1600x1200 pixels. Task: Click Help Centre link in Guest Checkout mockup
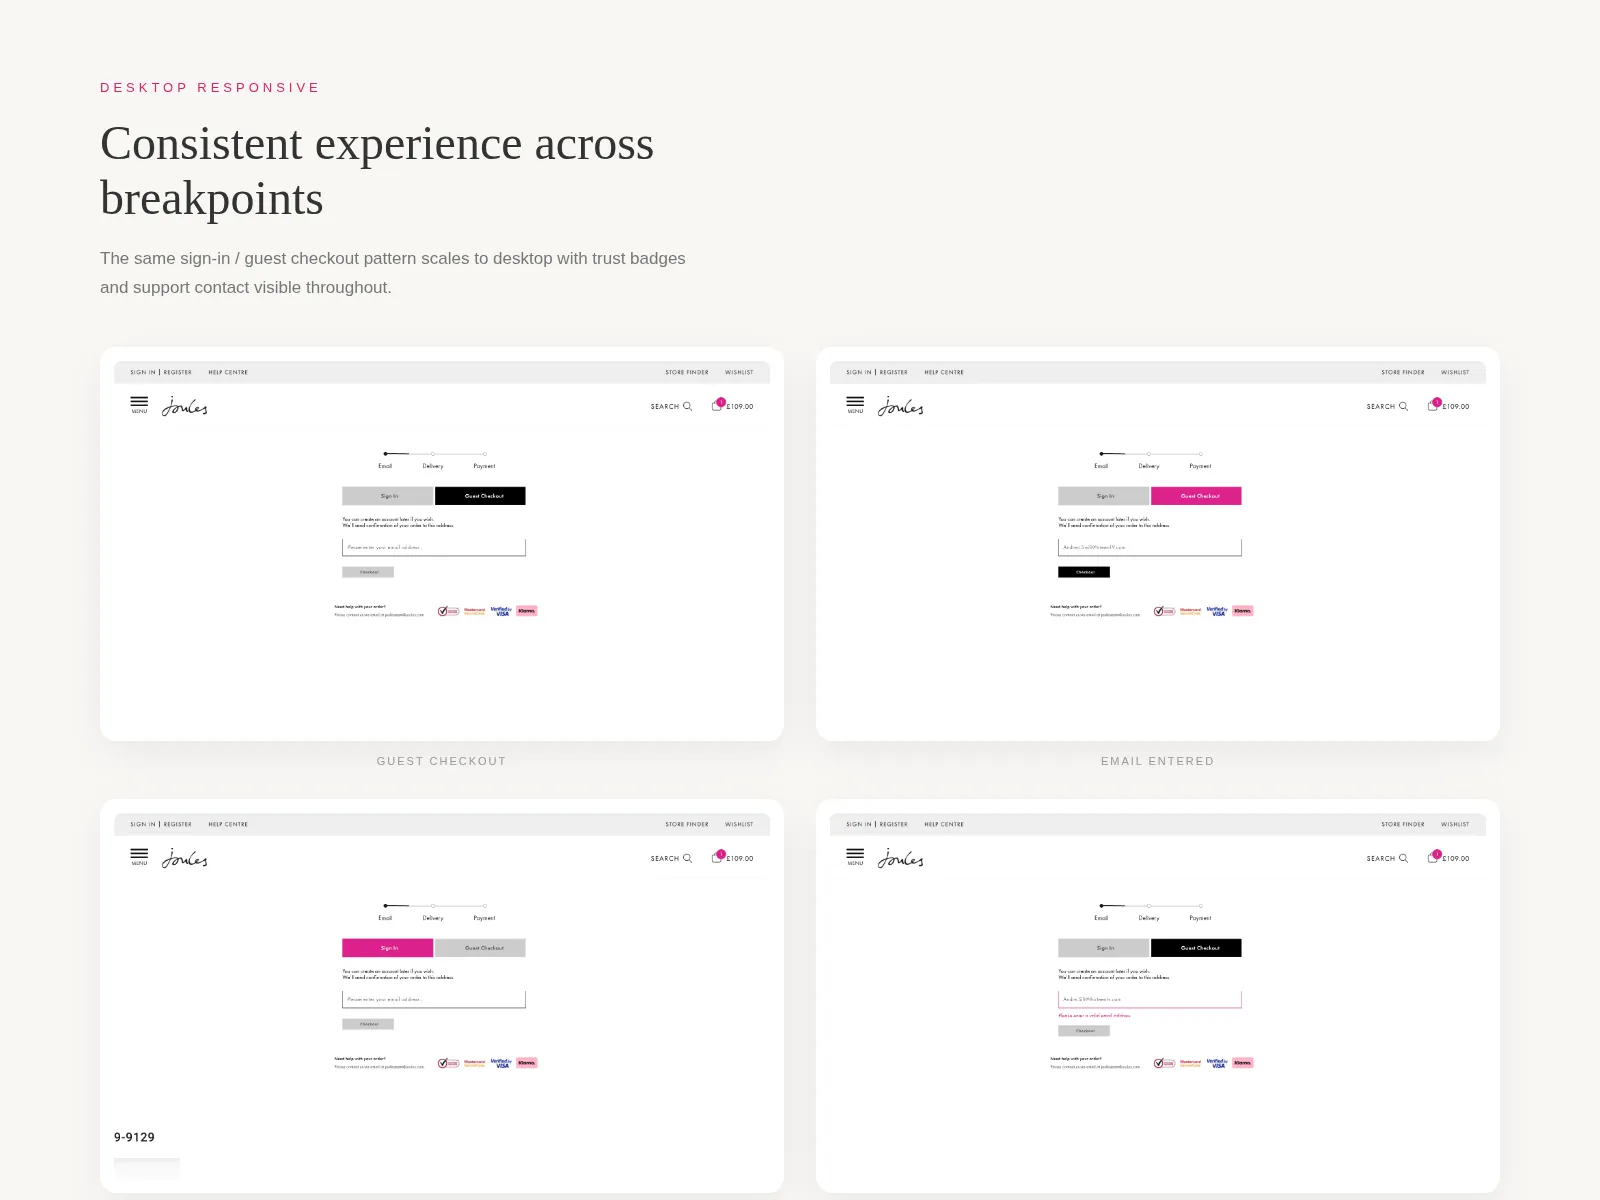(228, 372)
